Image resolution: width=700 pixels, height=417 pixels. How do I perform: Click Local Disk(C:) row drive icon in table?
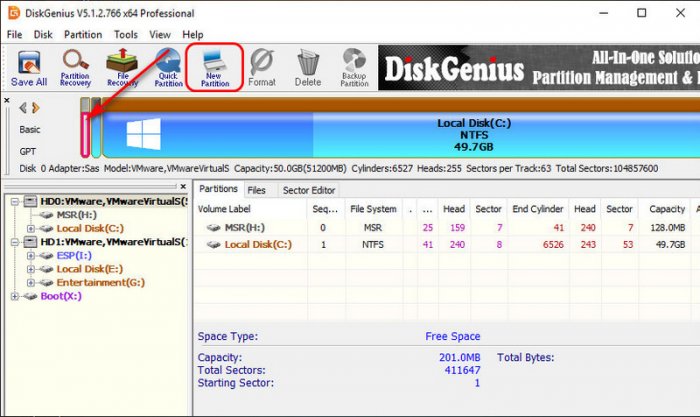click(x=213, y=245)
